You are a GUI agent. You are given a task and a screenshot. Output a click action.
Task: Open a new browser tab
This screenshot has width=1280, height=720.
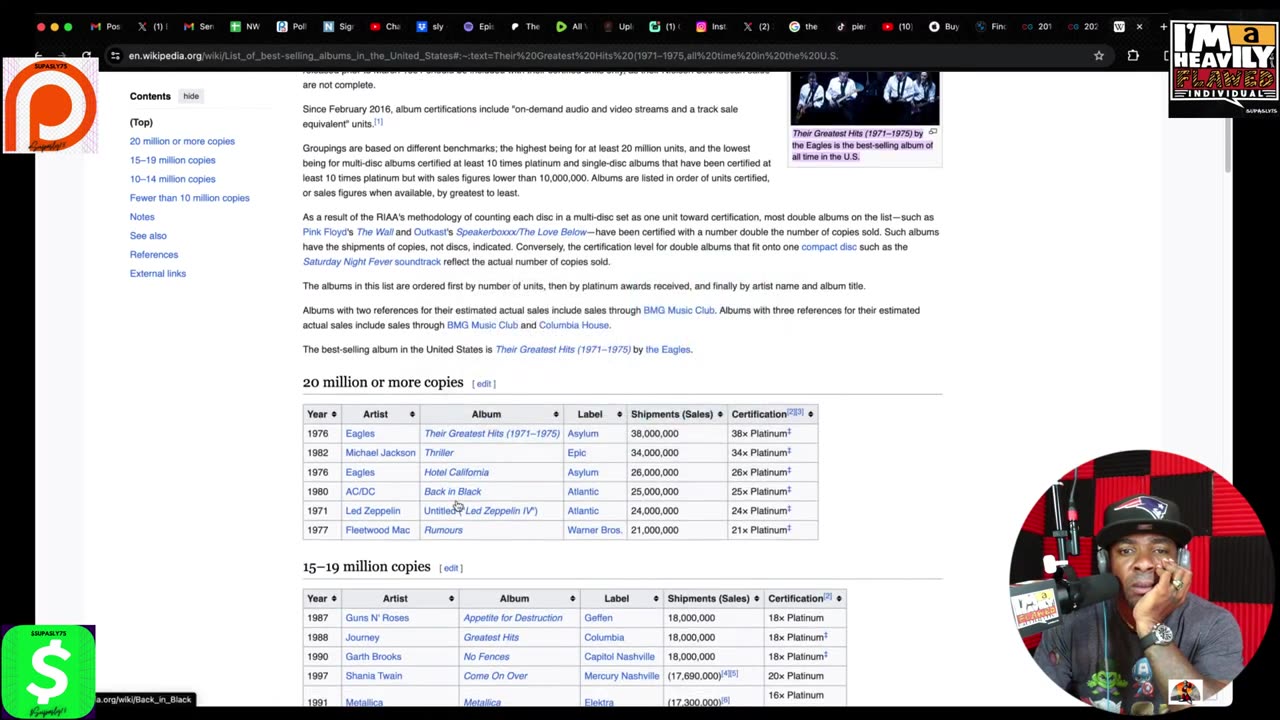tap(1163, 27)
